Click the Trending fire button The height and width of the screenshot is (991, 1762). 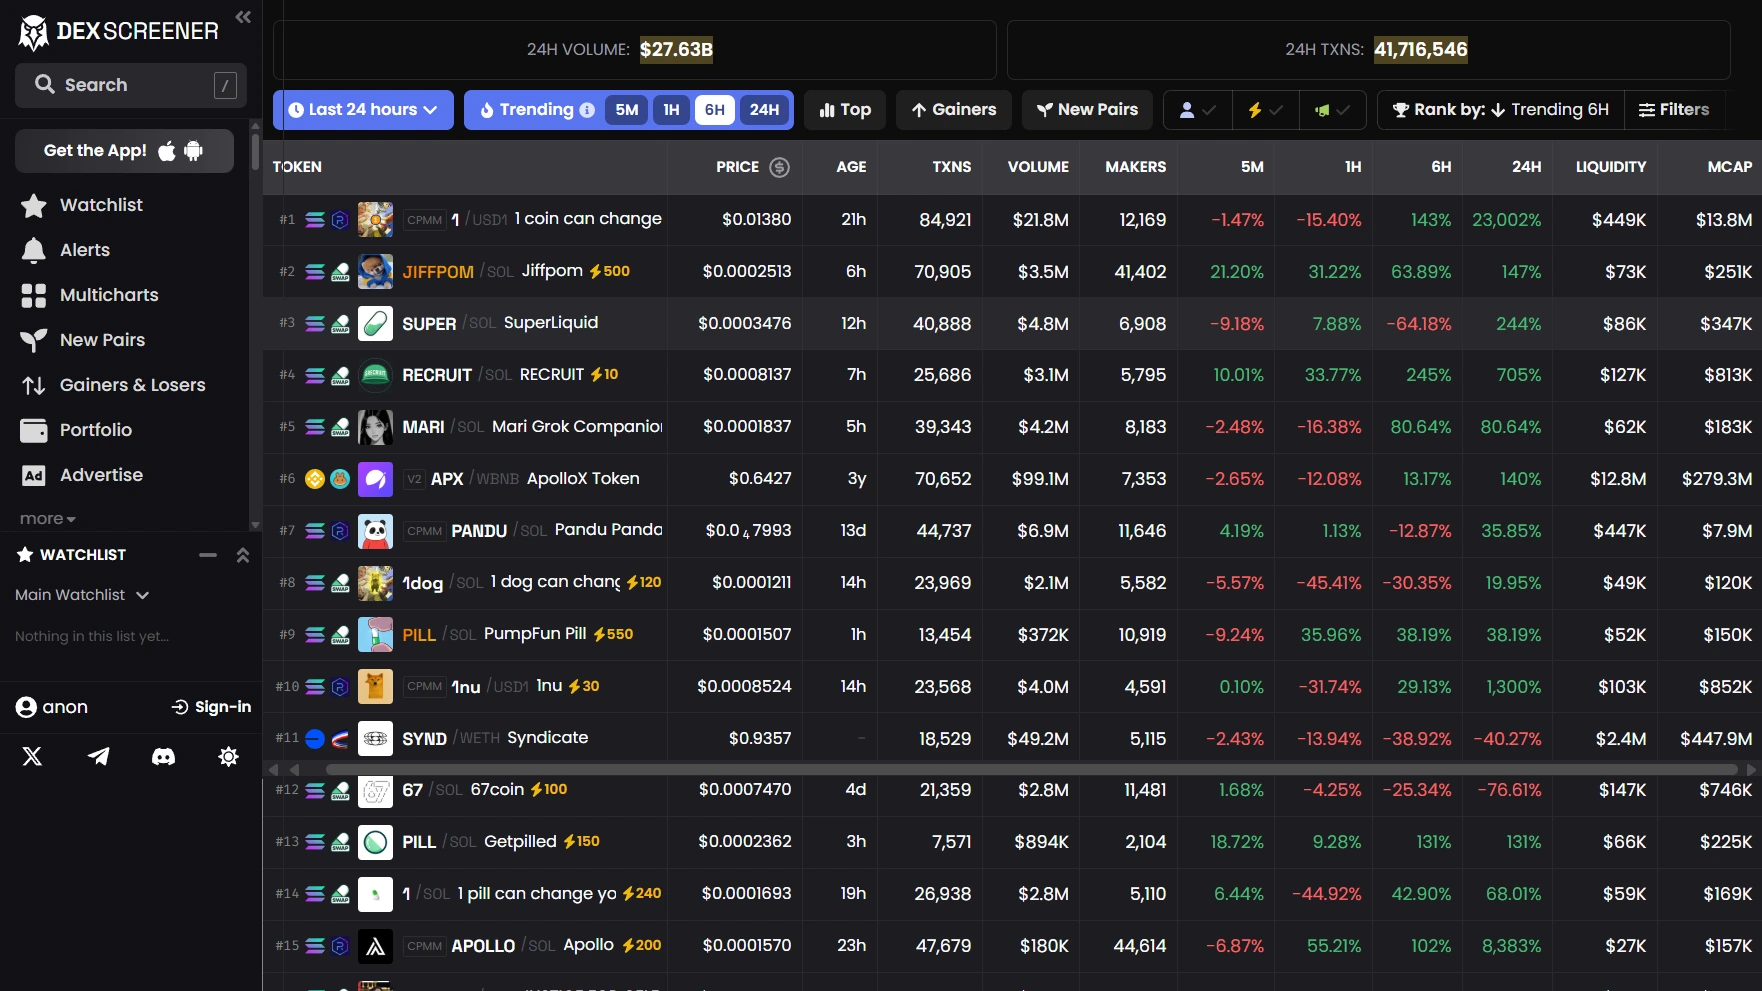tap(527, 110)
